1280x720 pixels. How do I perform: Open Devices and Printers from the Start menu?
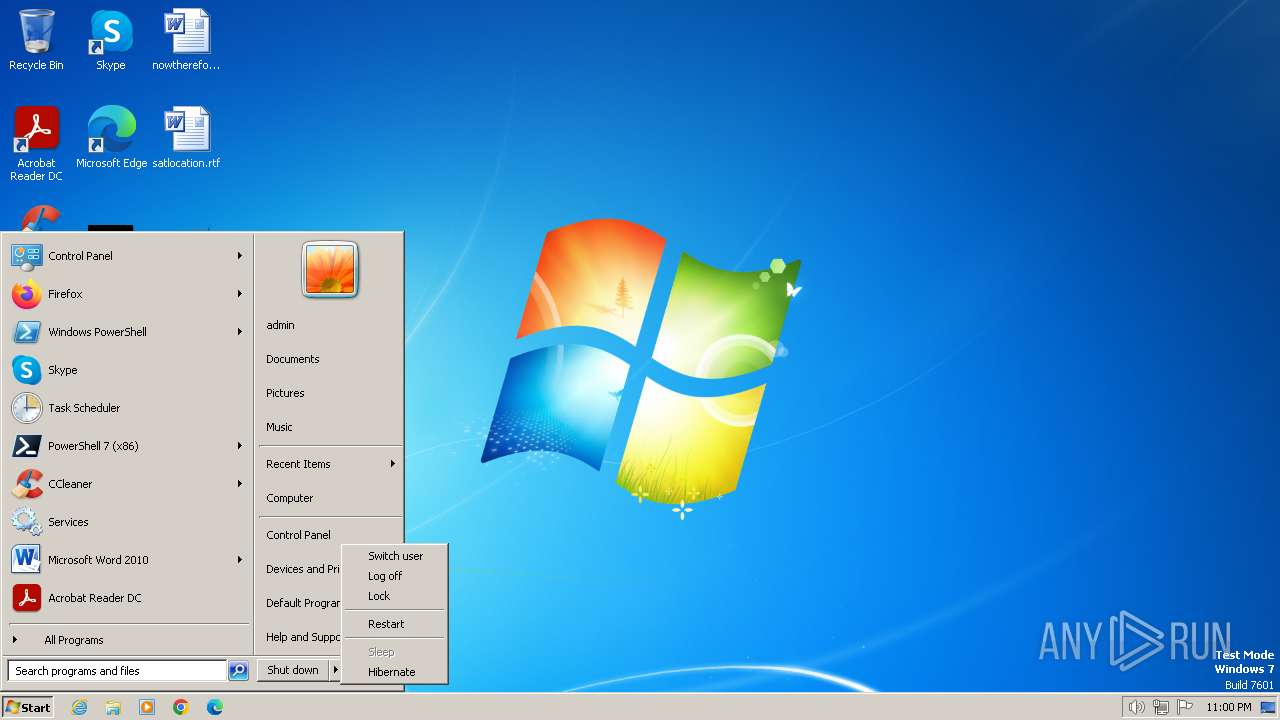301,569
